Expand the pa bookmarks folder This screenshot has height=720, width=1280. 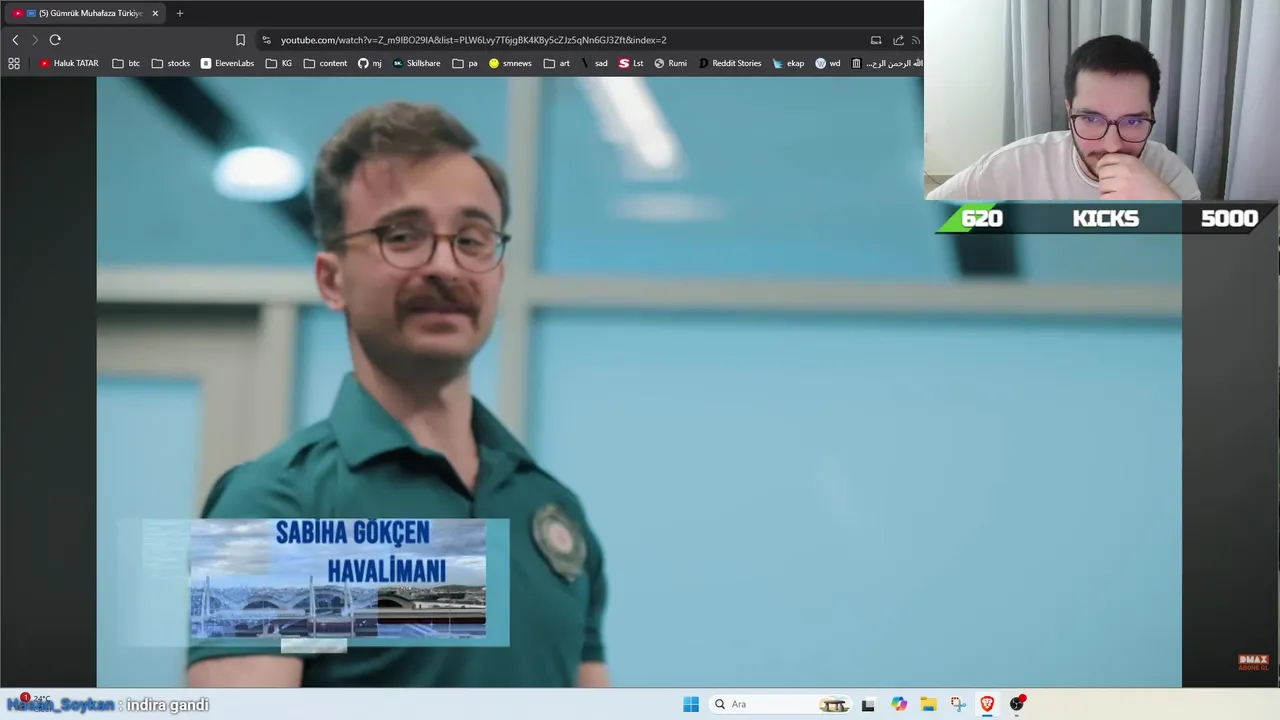pyautogui.click(x=465, y=63)
